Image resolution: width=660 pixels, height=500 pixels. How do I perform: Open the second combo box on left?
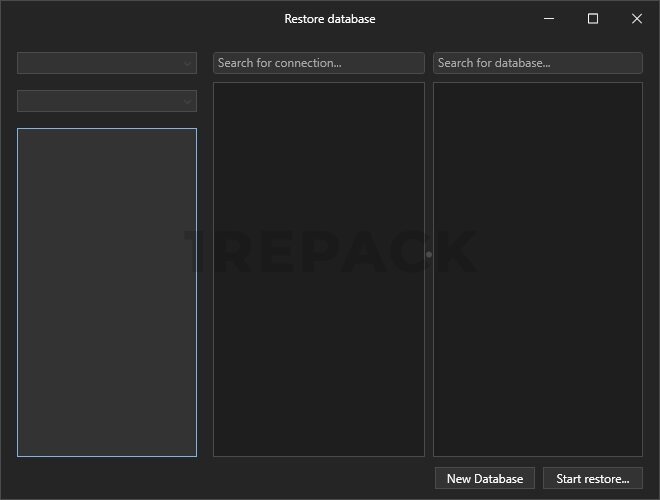(100, 101)
